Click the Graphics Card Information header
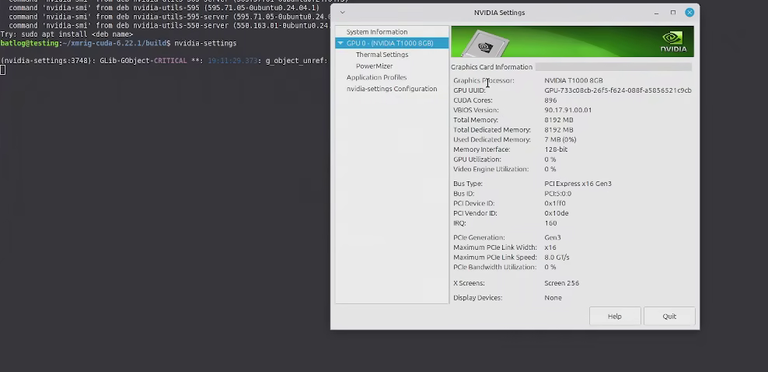768x372 pixels. click(x=491, y=67)
